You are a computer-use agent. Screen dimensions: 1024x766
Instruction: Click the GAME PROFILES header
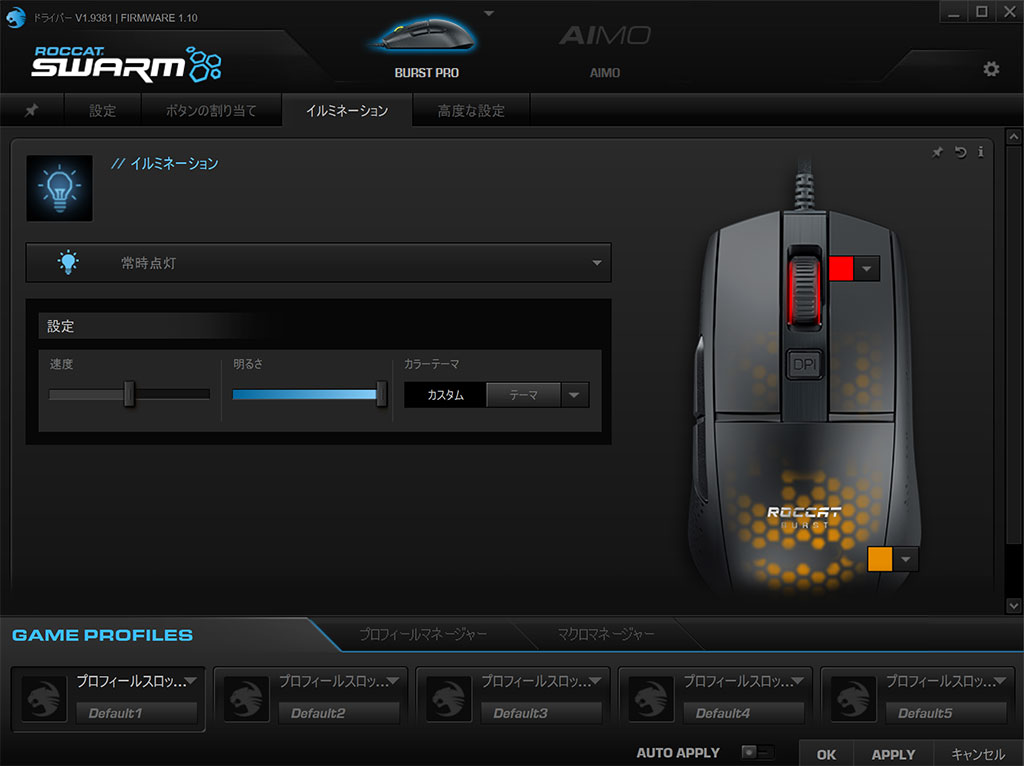click(103, 635)
